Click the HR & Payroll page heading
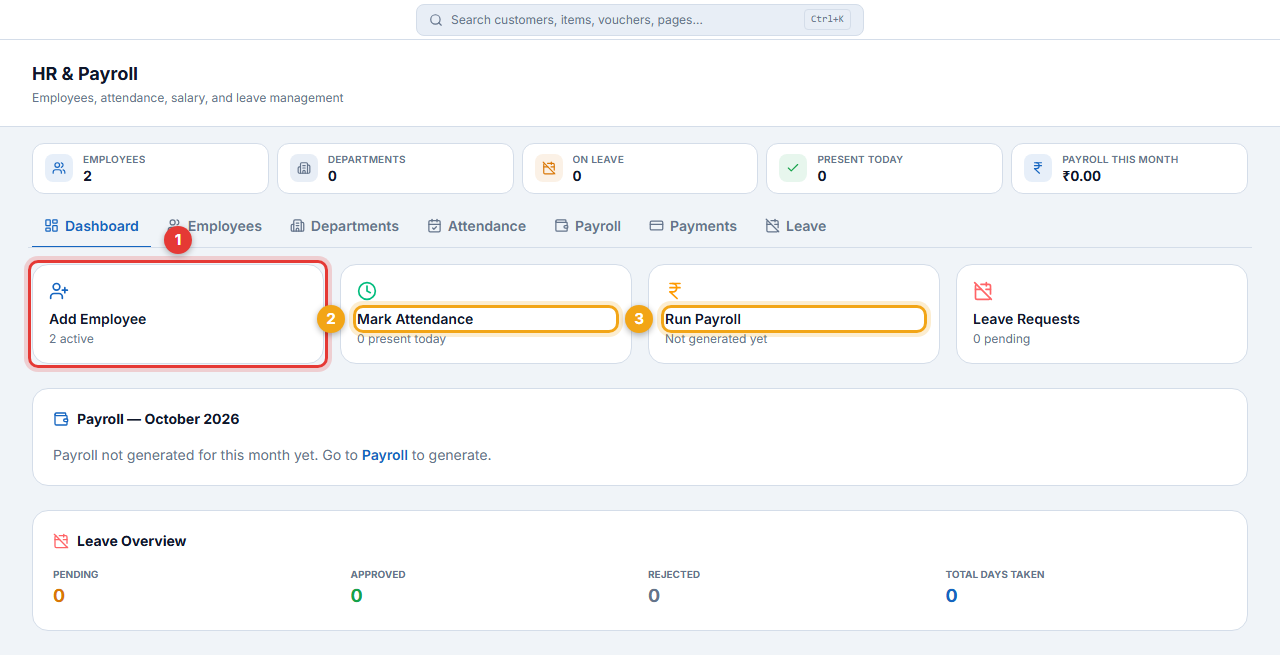Viewport: 1280px width, 655px height. click(x=85, y=74)
